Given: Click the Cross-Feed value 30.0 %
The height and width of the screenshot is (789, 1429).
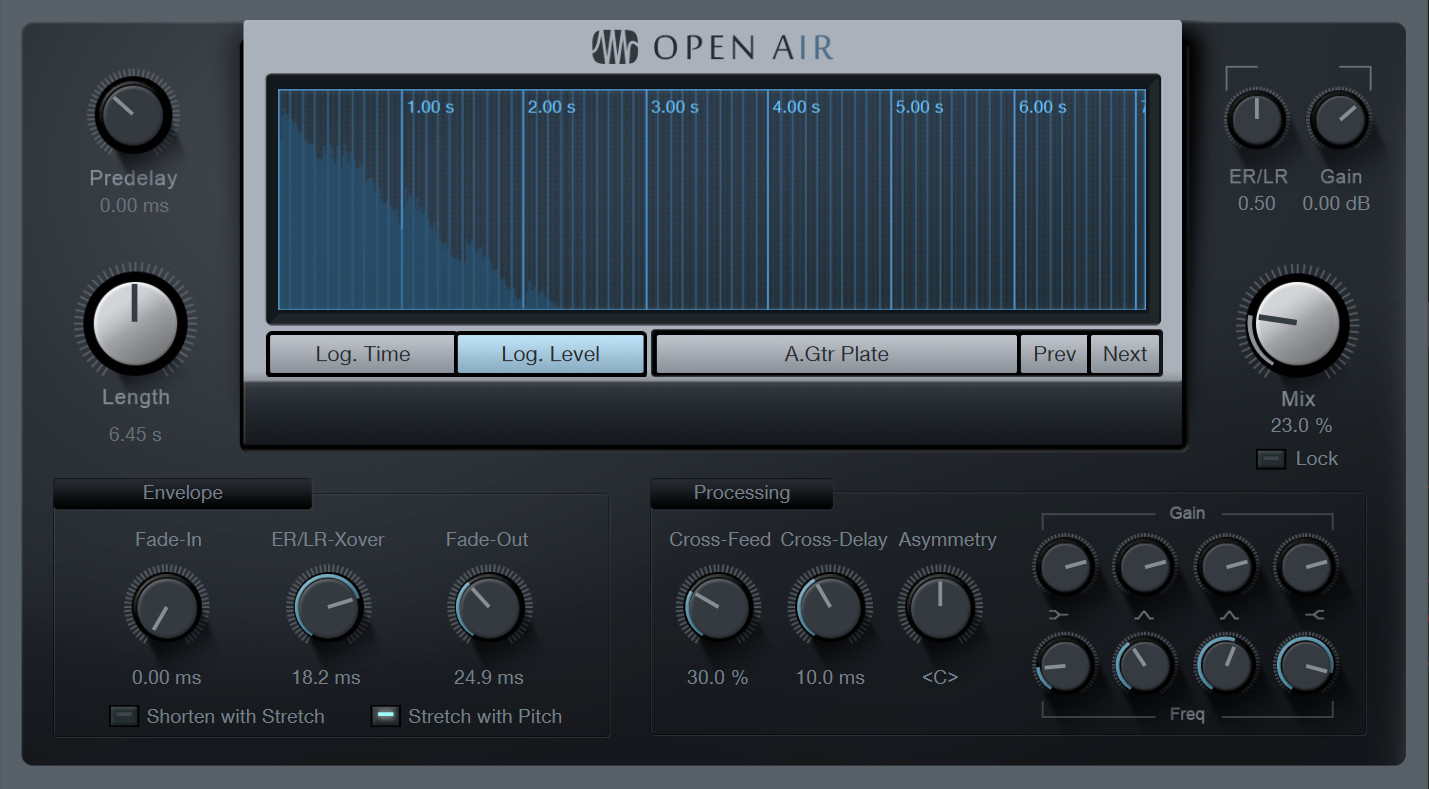Looking at the screenshot, I should (x=717, y=678).
